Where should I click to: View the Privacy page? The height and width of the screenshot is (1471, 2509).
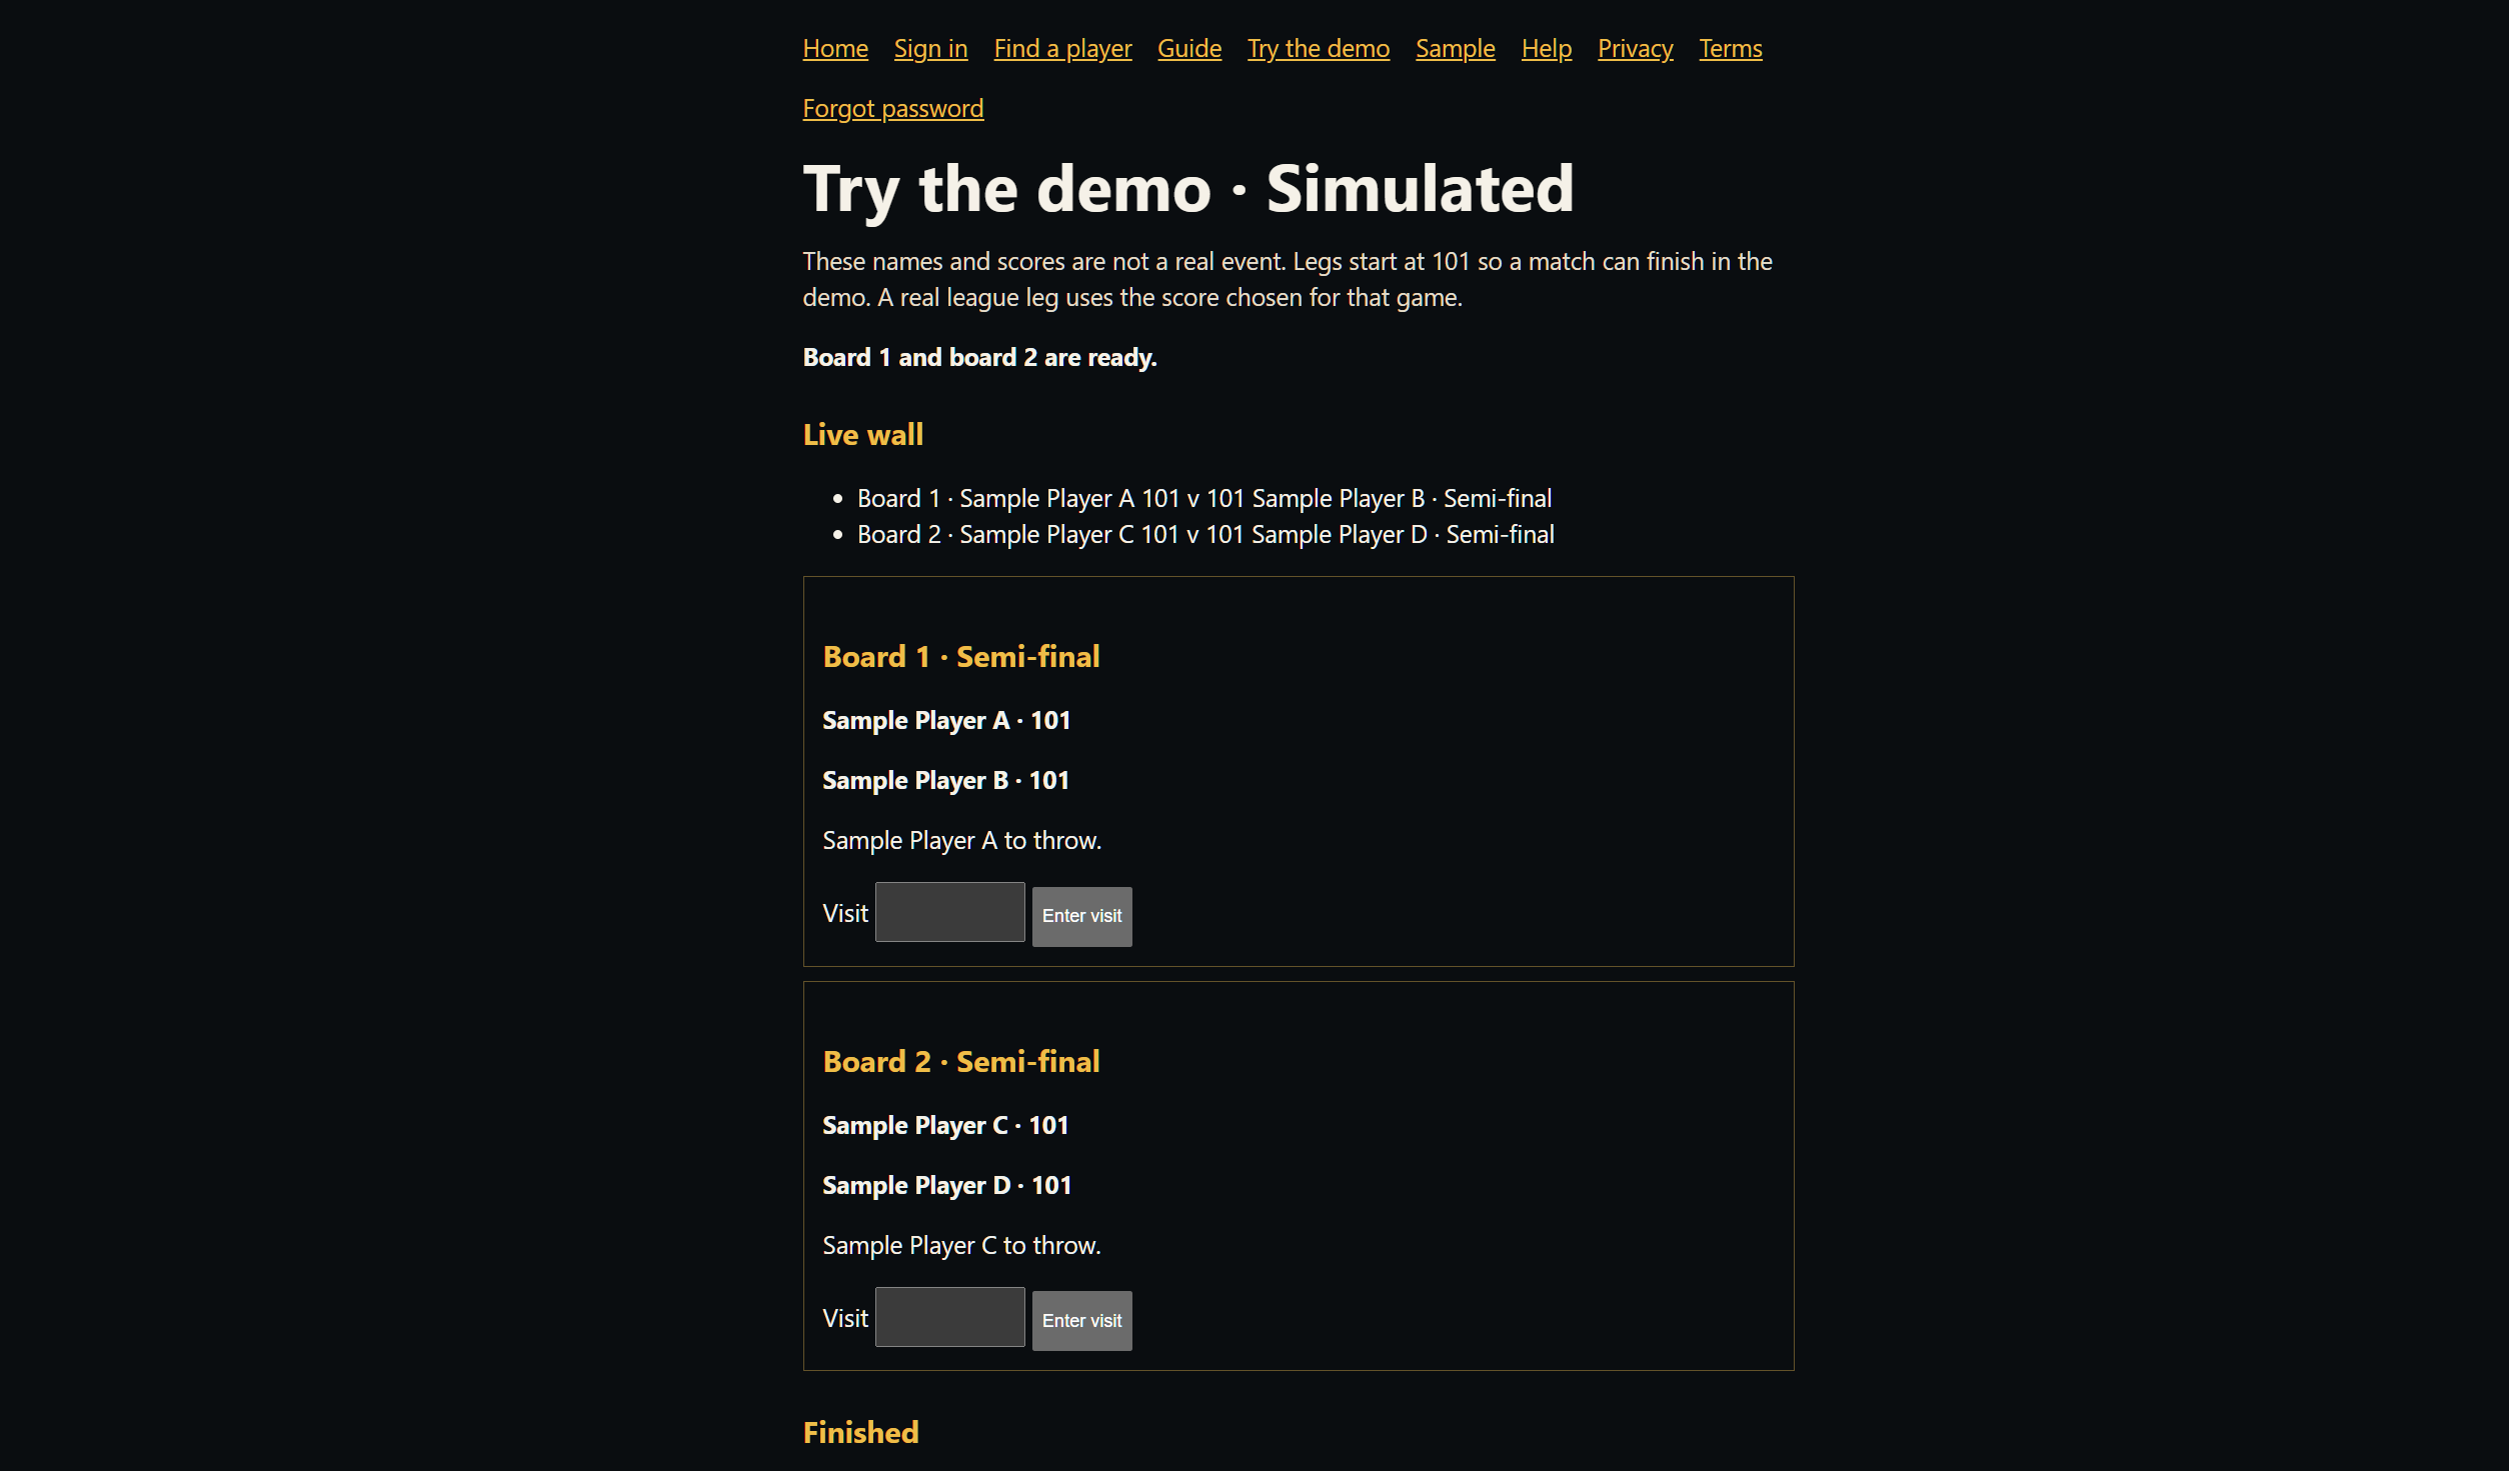(x=1635, y=48)
